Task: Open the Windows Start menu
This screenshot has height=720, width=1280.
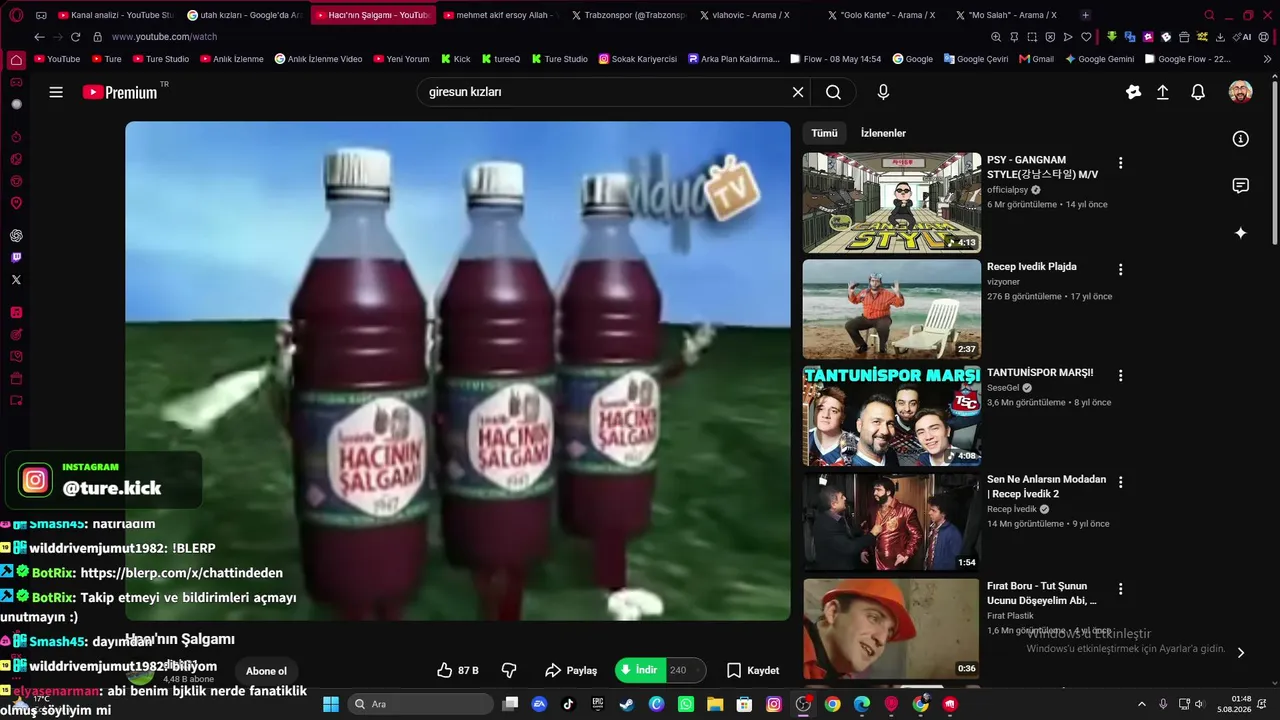Action: pyautogui.click(x=331, y=704)
